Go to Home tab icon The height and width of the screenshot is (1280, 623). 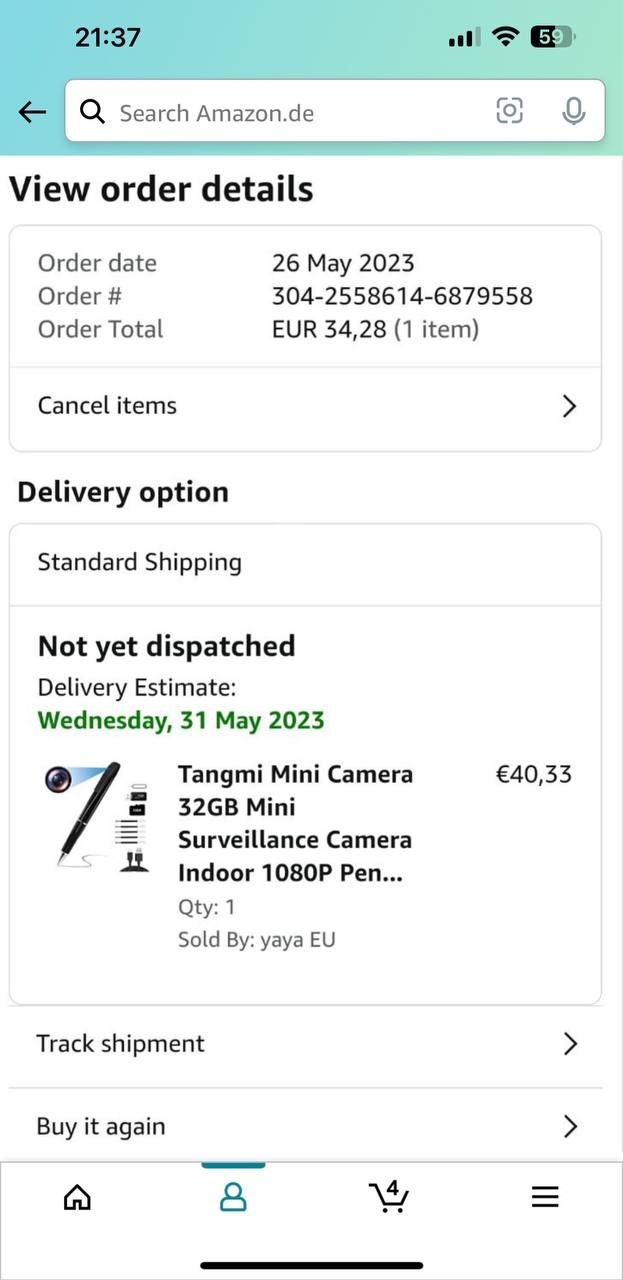pos(77,1197)
